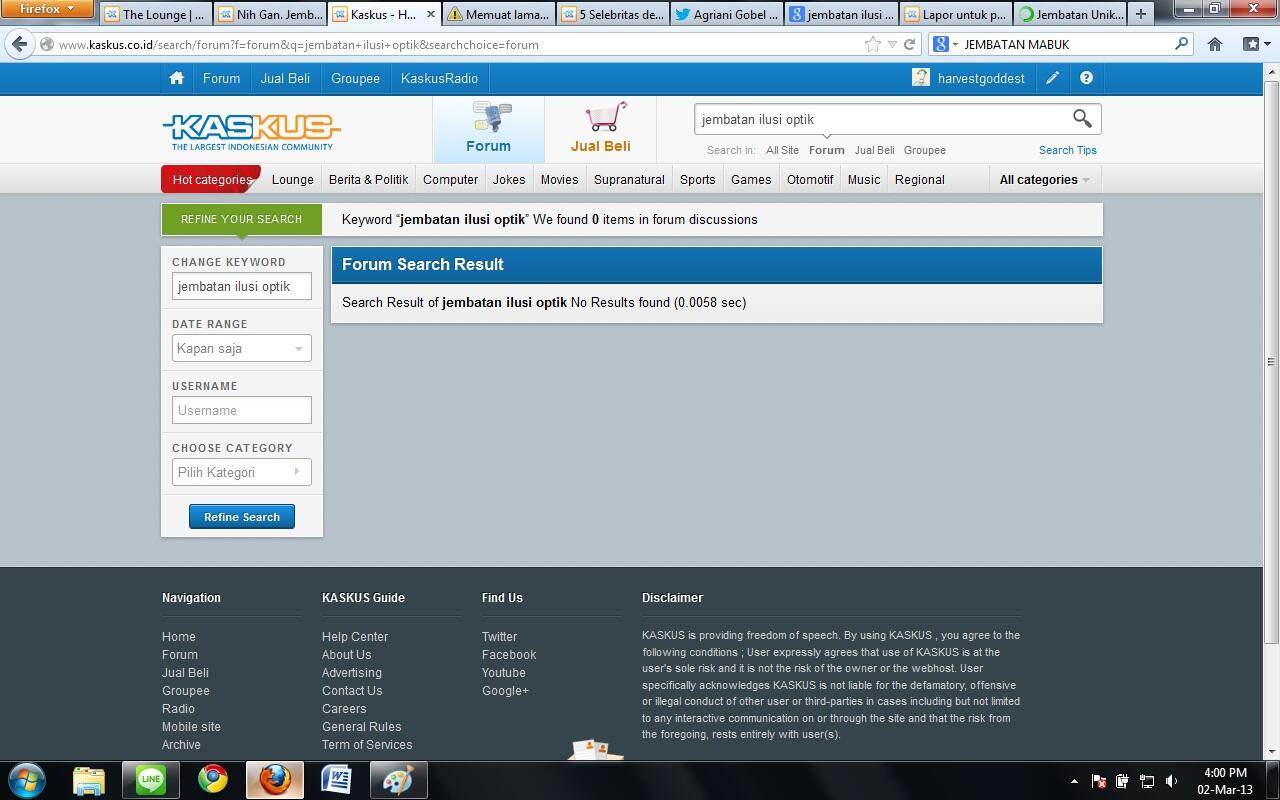Open the Search Tips link
Screen dimensions: 1280x800
(1067, 150)
